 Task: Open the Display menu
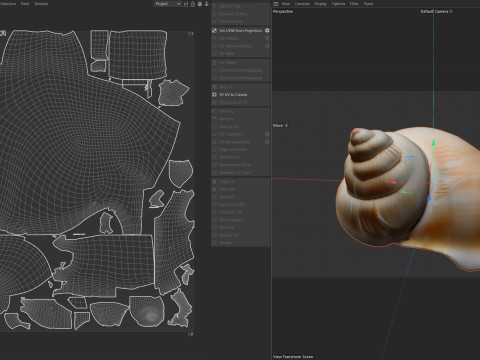pyautogui.click(x=320, y=4)
